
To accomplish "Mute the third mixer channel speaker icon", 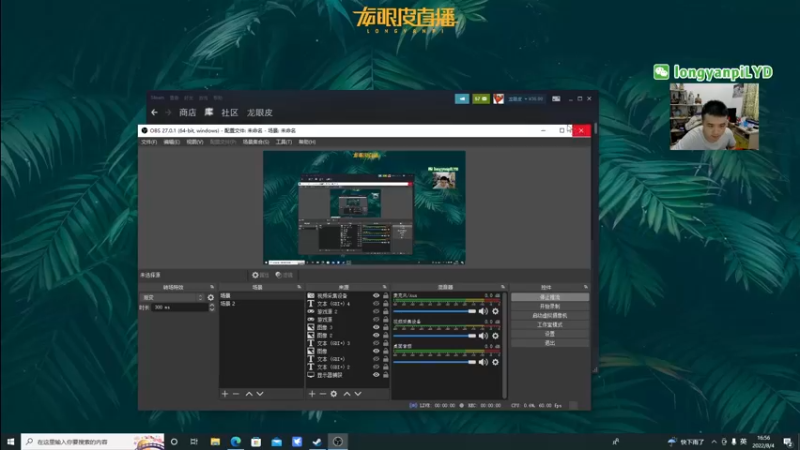I will pos(483,362).
